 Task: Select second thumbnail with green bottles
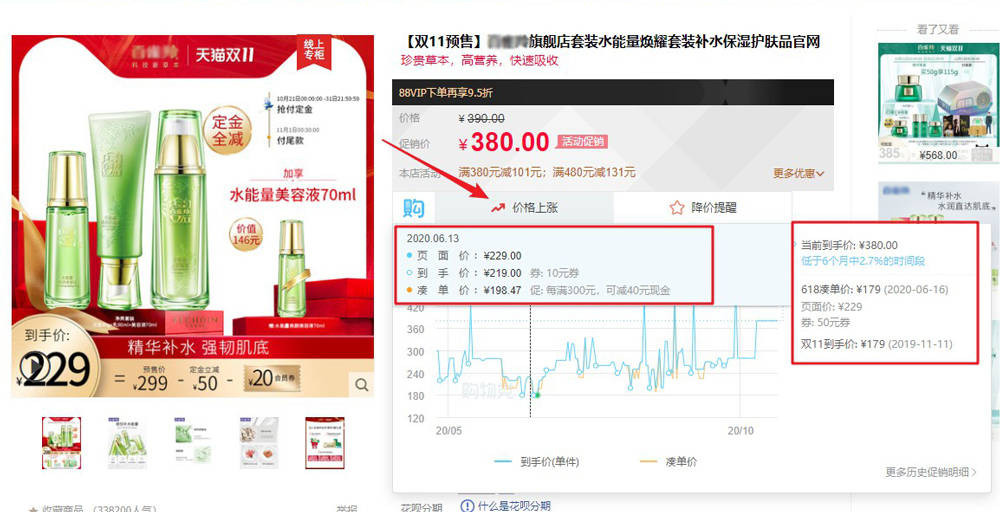click(x=127, y=443)
